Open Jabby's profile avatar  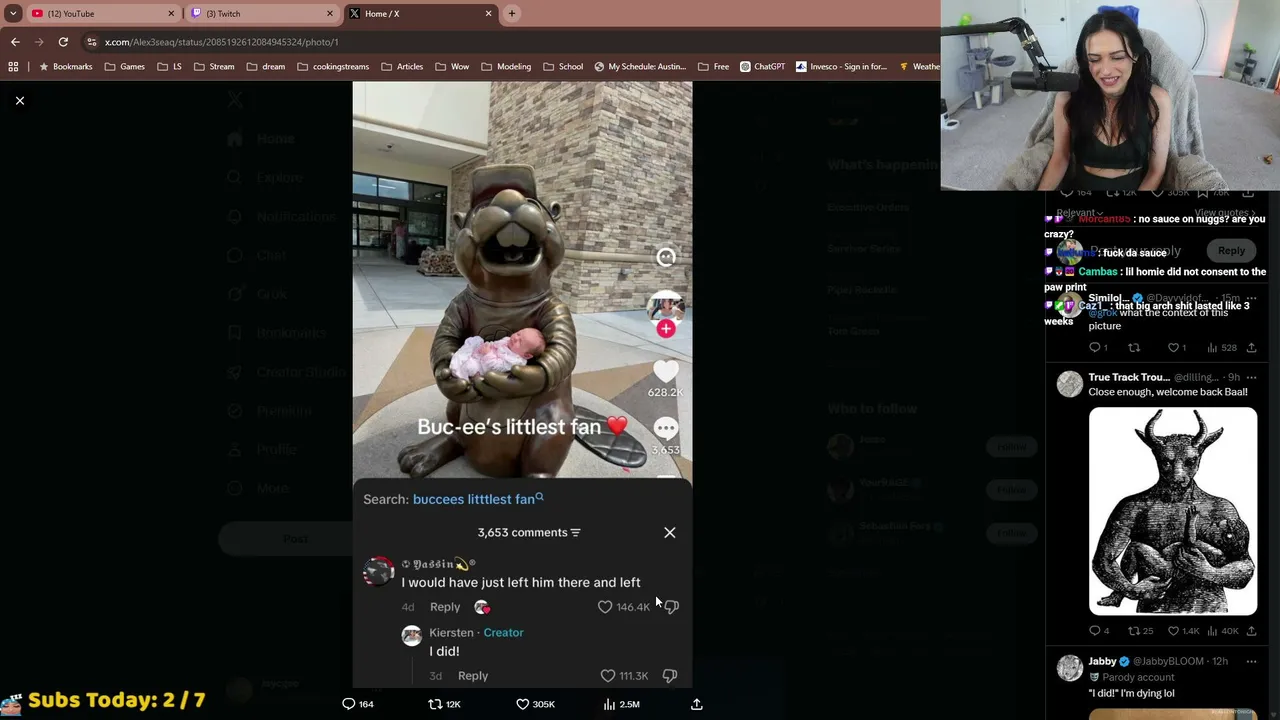pos(1069,668)
